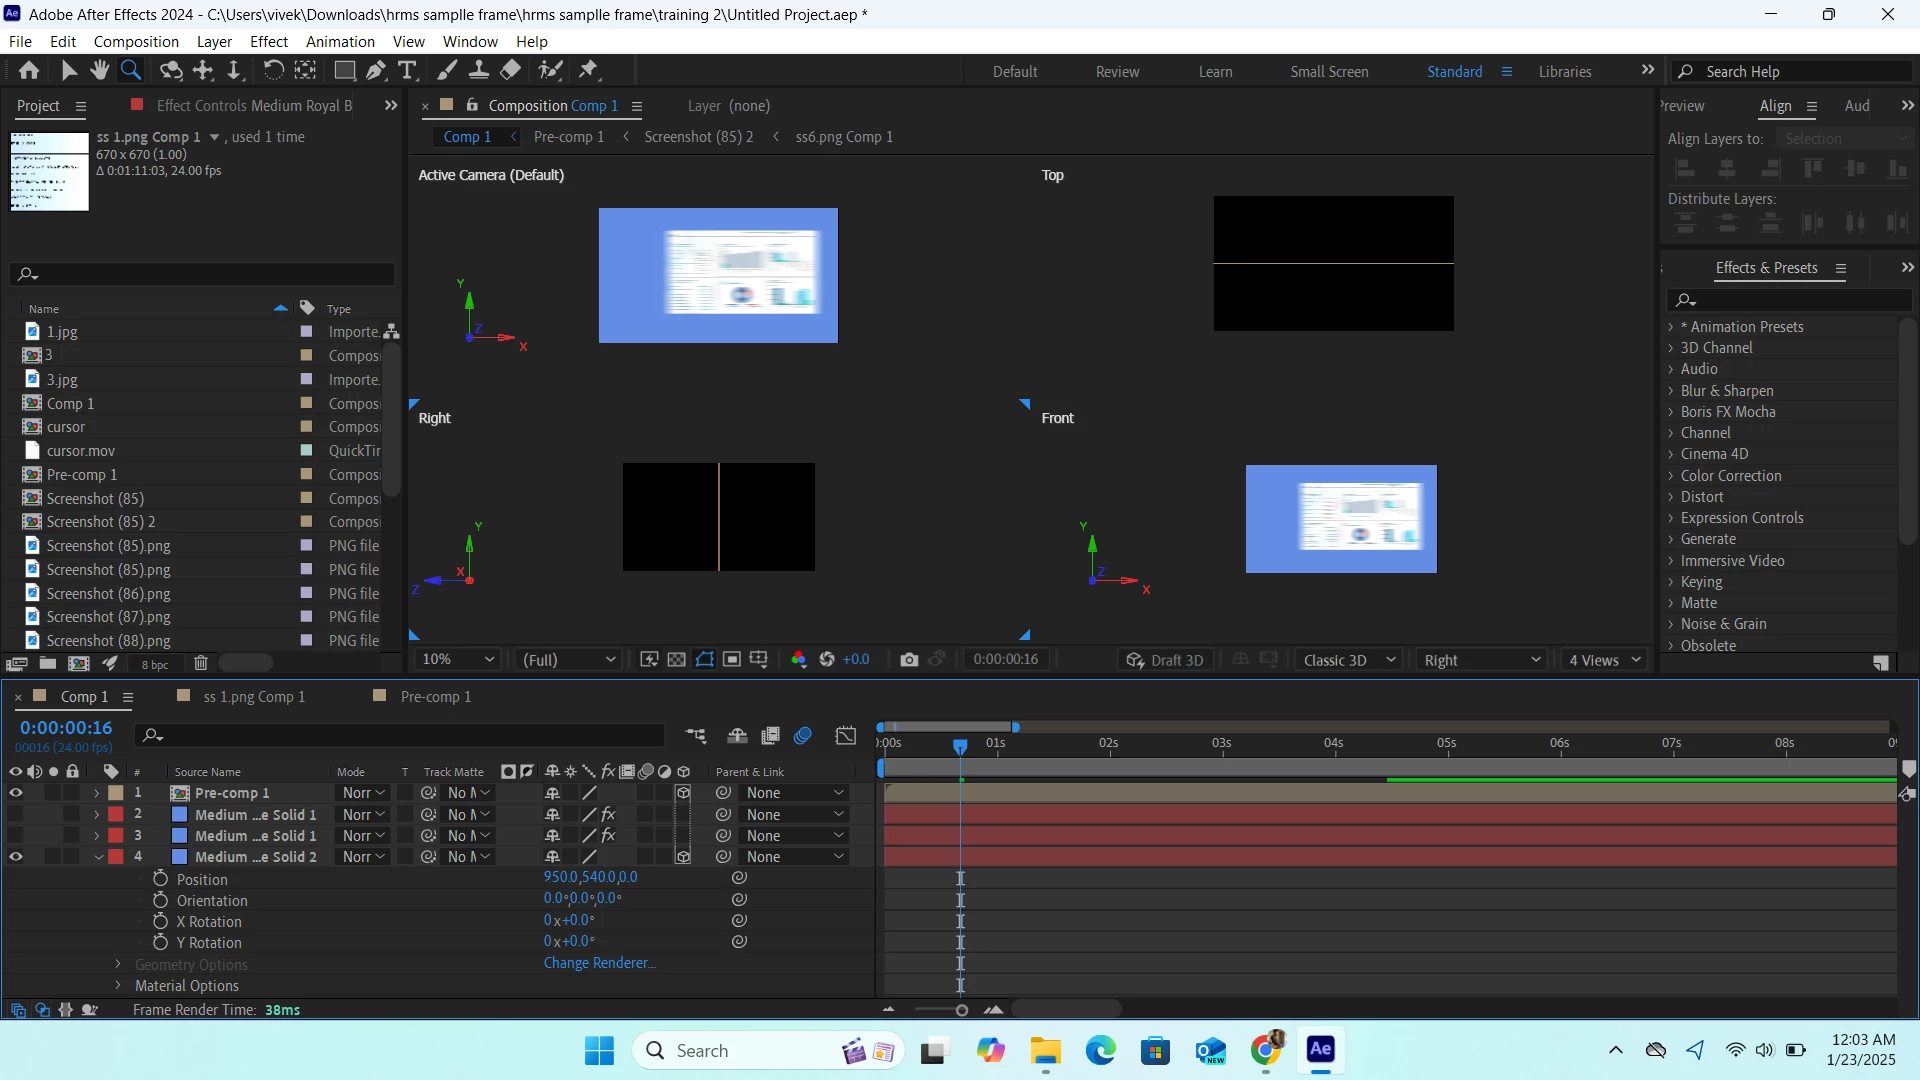Toggle visibility of Medium Royal Blue Solid 2 layer
Screen dimensions: 1920x1080
16,856
